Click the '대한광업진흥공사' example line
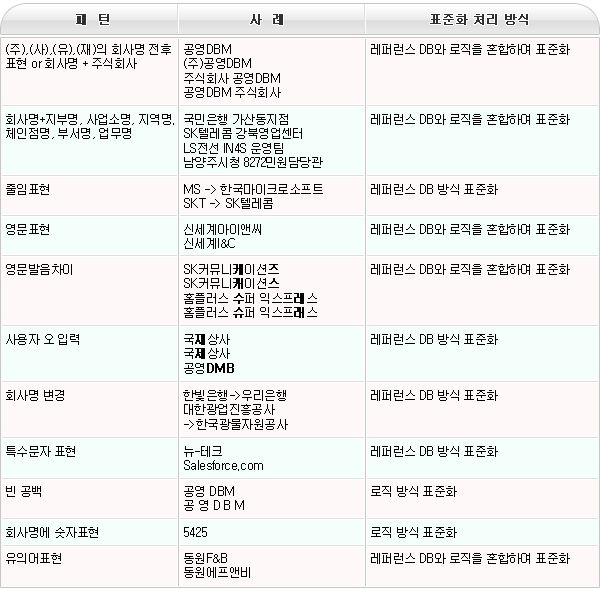The height and width of the screenshot is (590, 600). pyautogui.click(x=229, y=410)
